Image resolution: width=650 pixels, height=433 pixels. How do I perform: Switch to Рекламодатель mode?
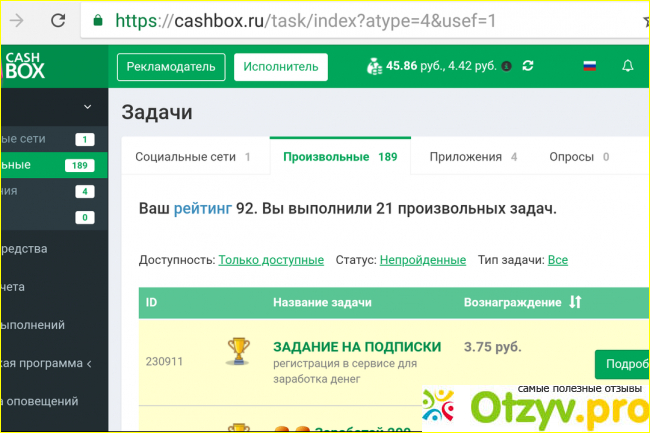(x=171, y=67)
